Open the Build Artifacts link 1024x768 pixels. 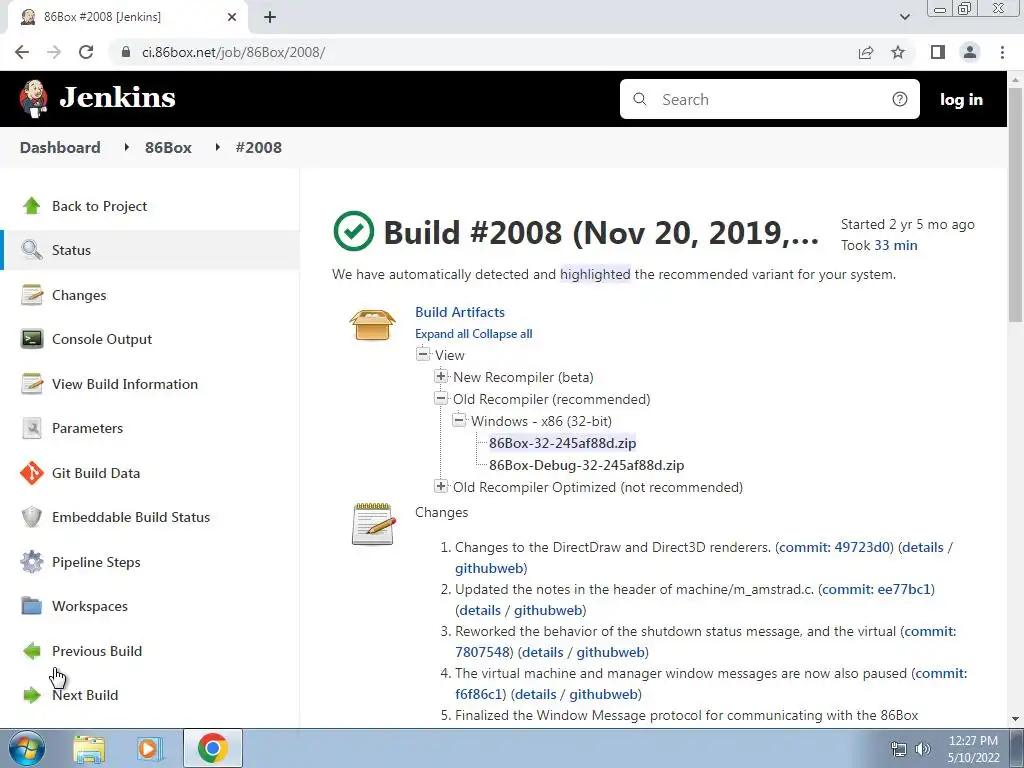pos(460,312)
